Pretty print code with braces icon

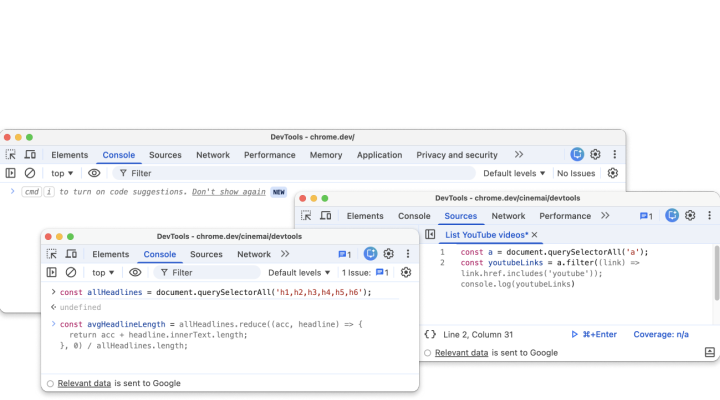(430, 334)
